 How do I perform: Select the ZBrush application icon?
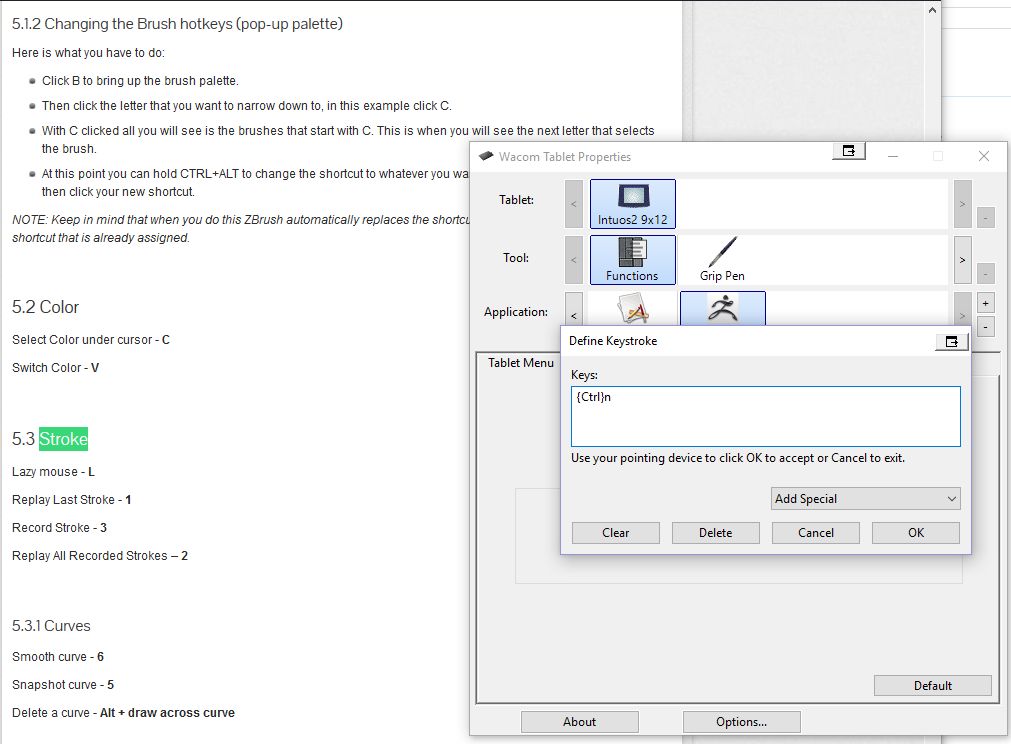coord(723,308)
